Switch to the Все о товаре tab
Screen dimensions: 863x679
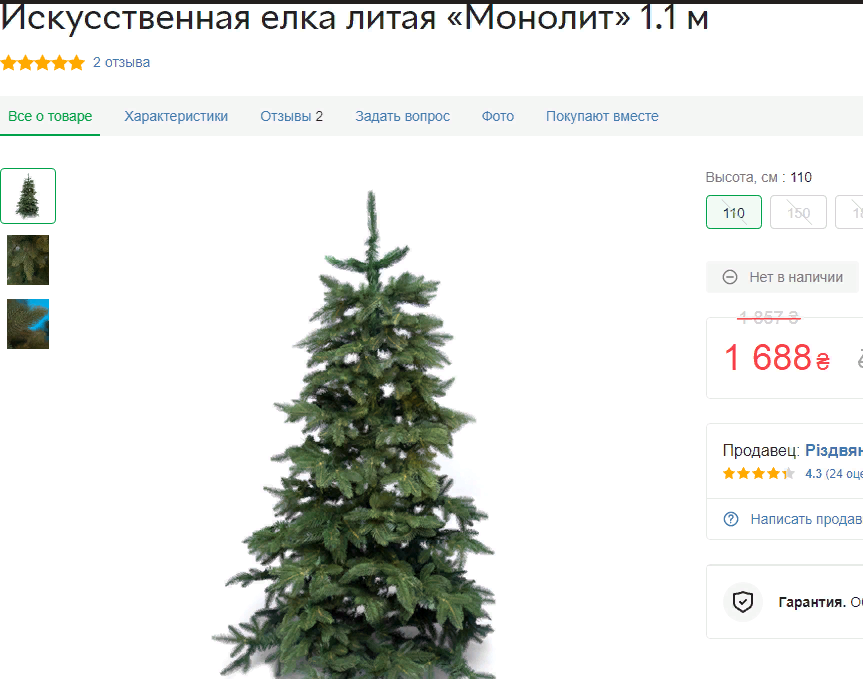tap(50, 116)
